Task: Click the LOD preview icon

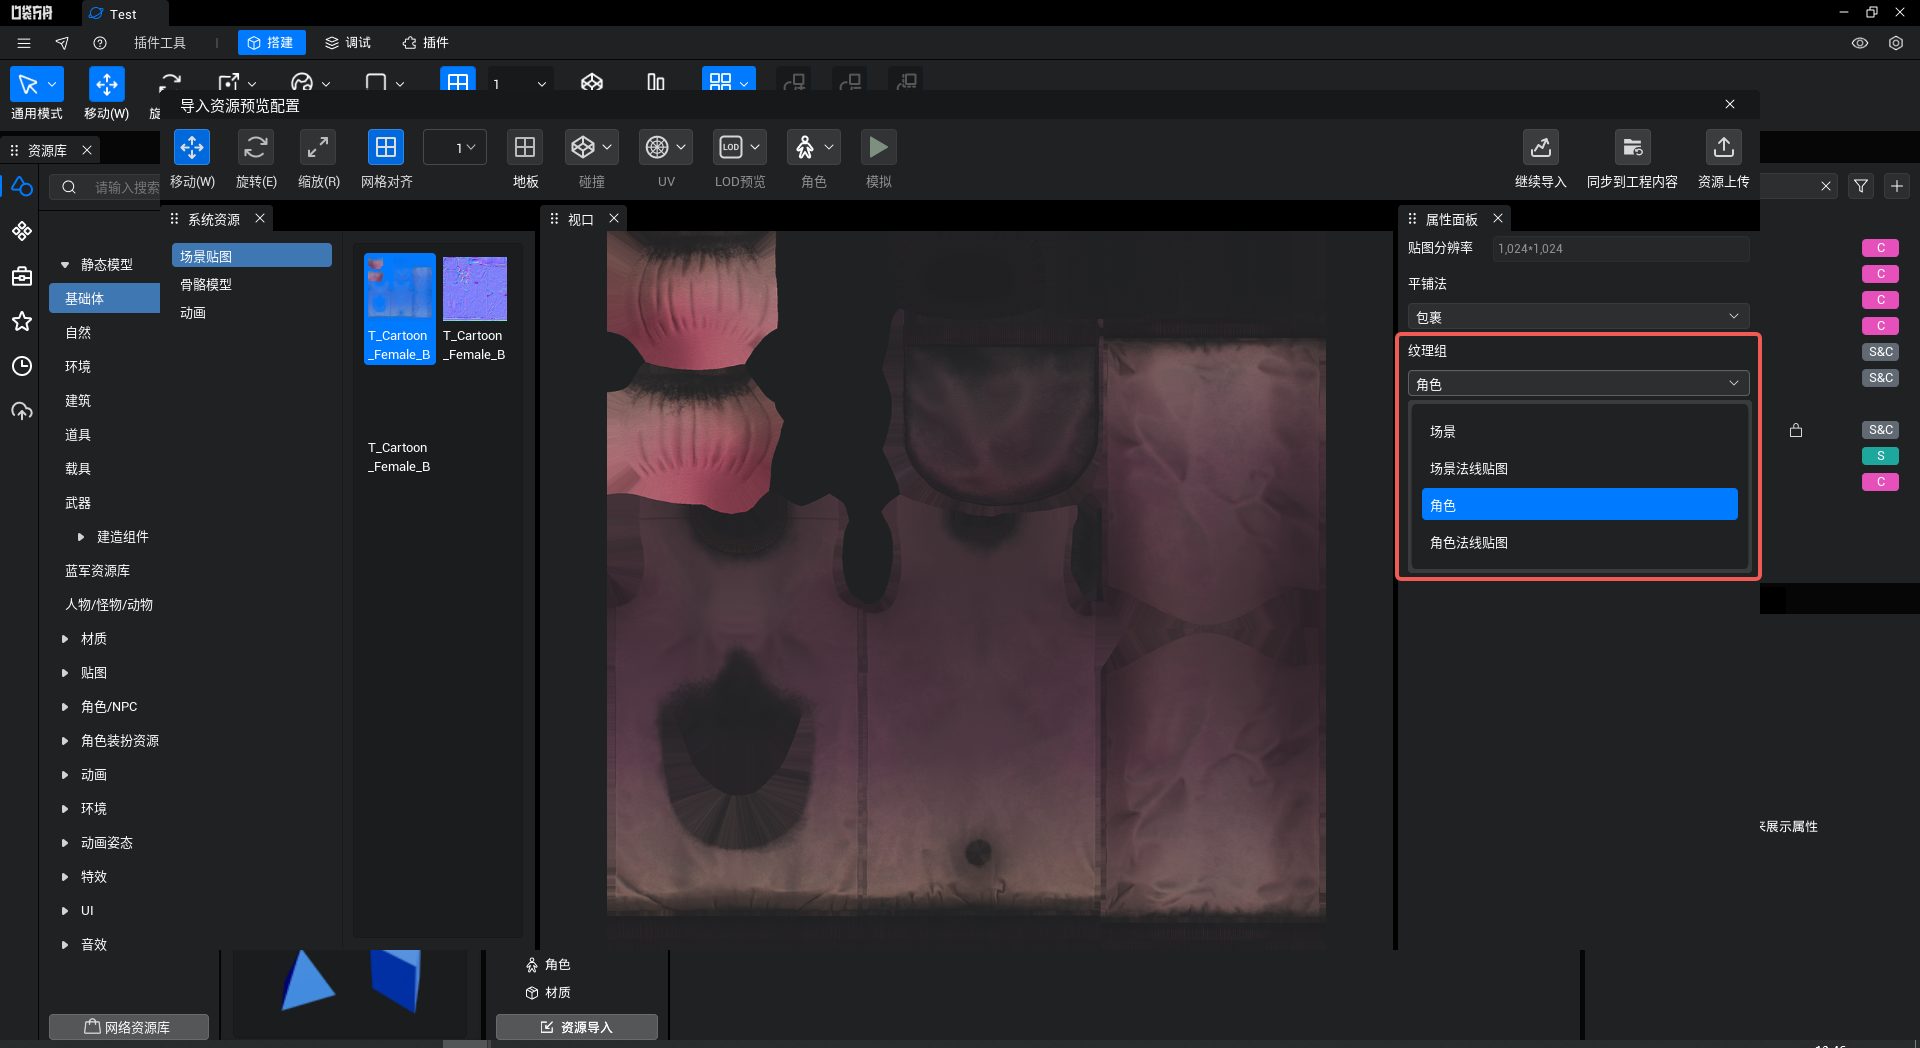Action: pyautogui.click(x=731, y=148)
